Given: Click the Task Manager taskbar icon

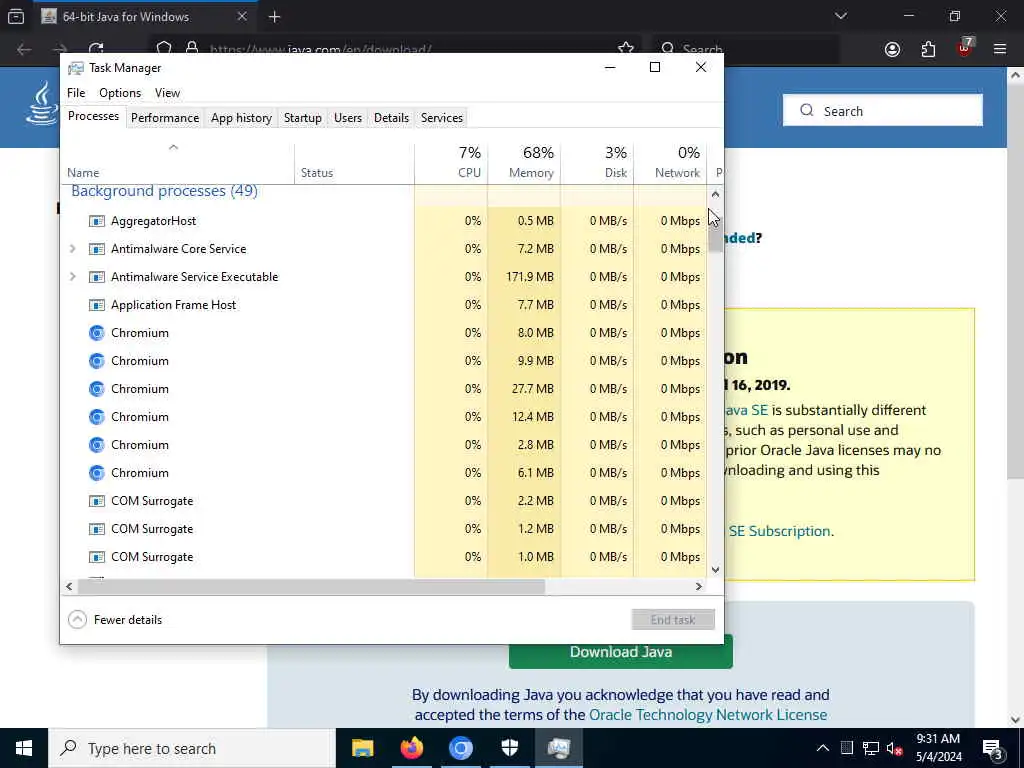Looking at the screenshot, I should 558,748.
